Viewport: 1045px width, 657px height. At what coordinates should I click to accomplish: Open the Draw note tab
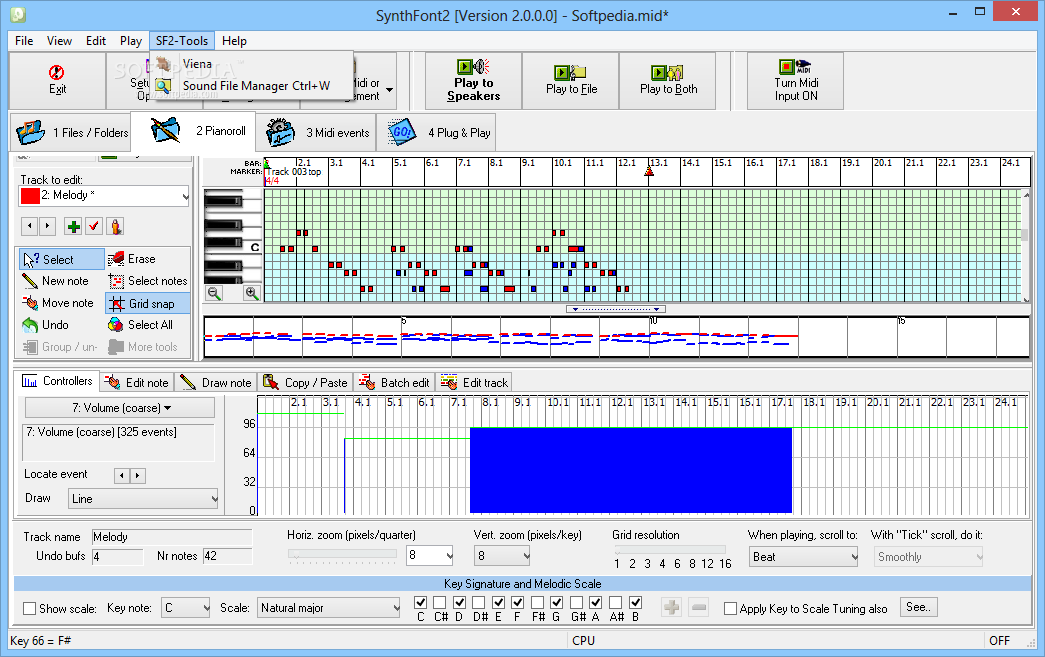(x=216, y=382)
